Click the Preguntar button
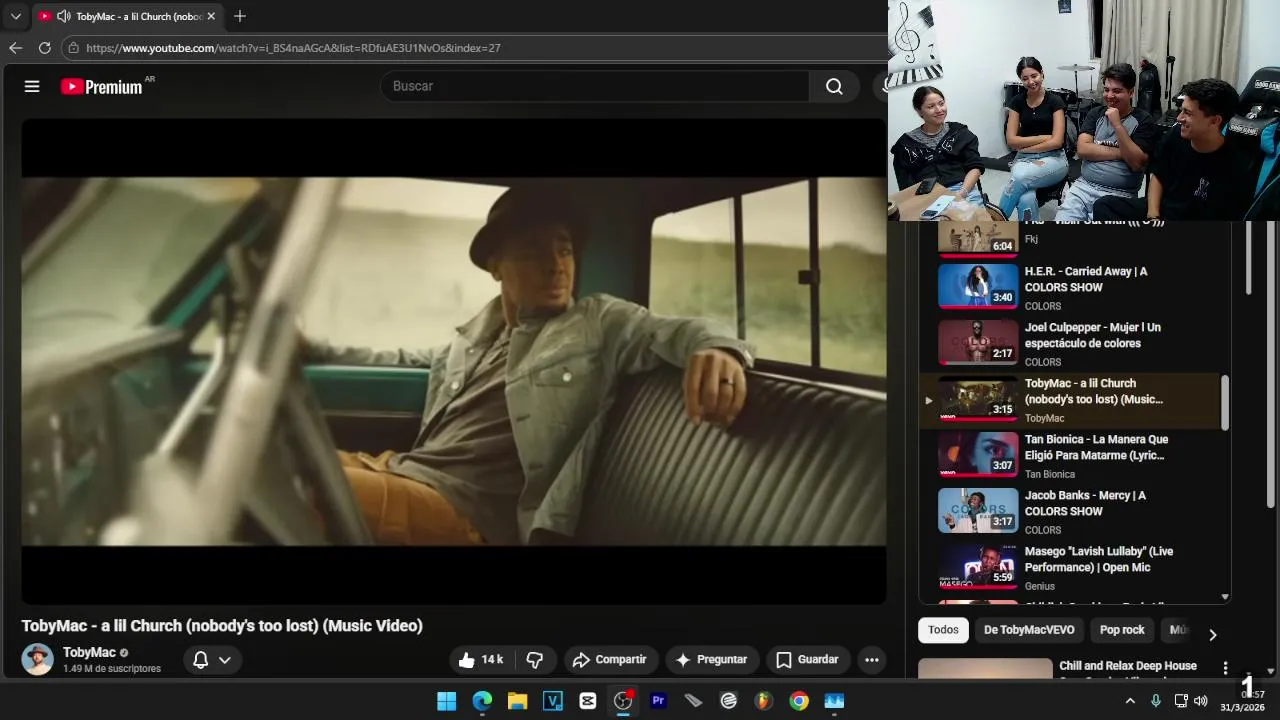Viewport: 1280px width, 720px height. point(712,660)
